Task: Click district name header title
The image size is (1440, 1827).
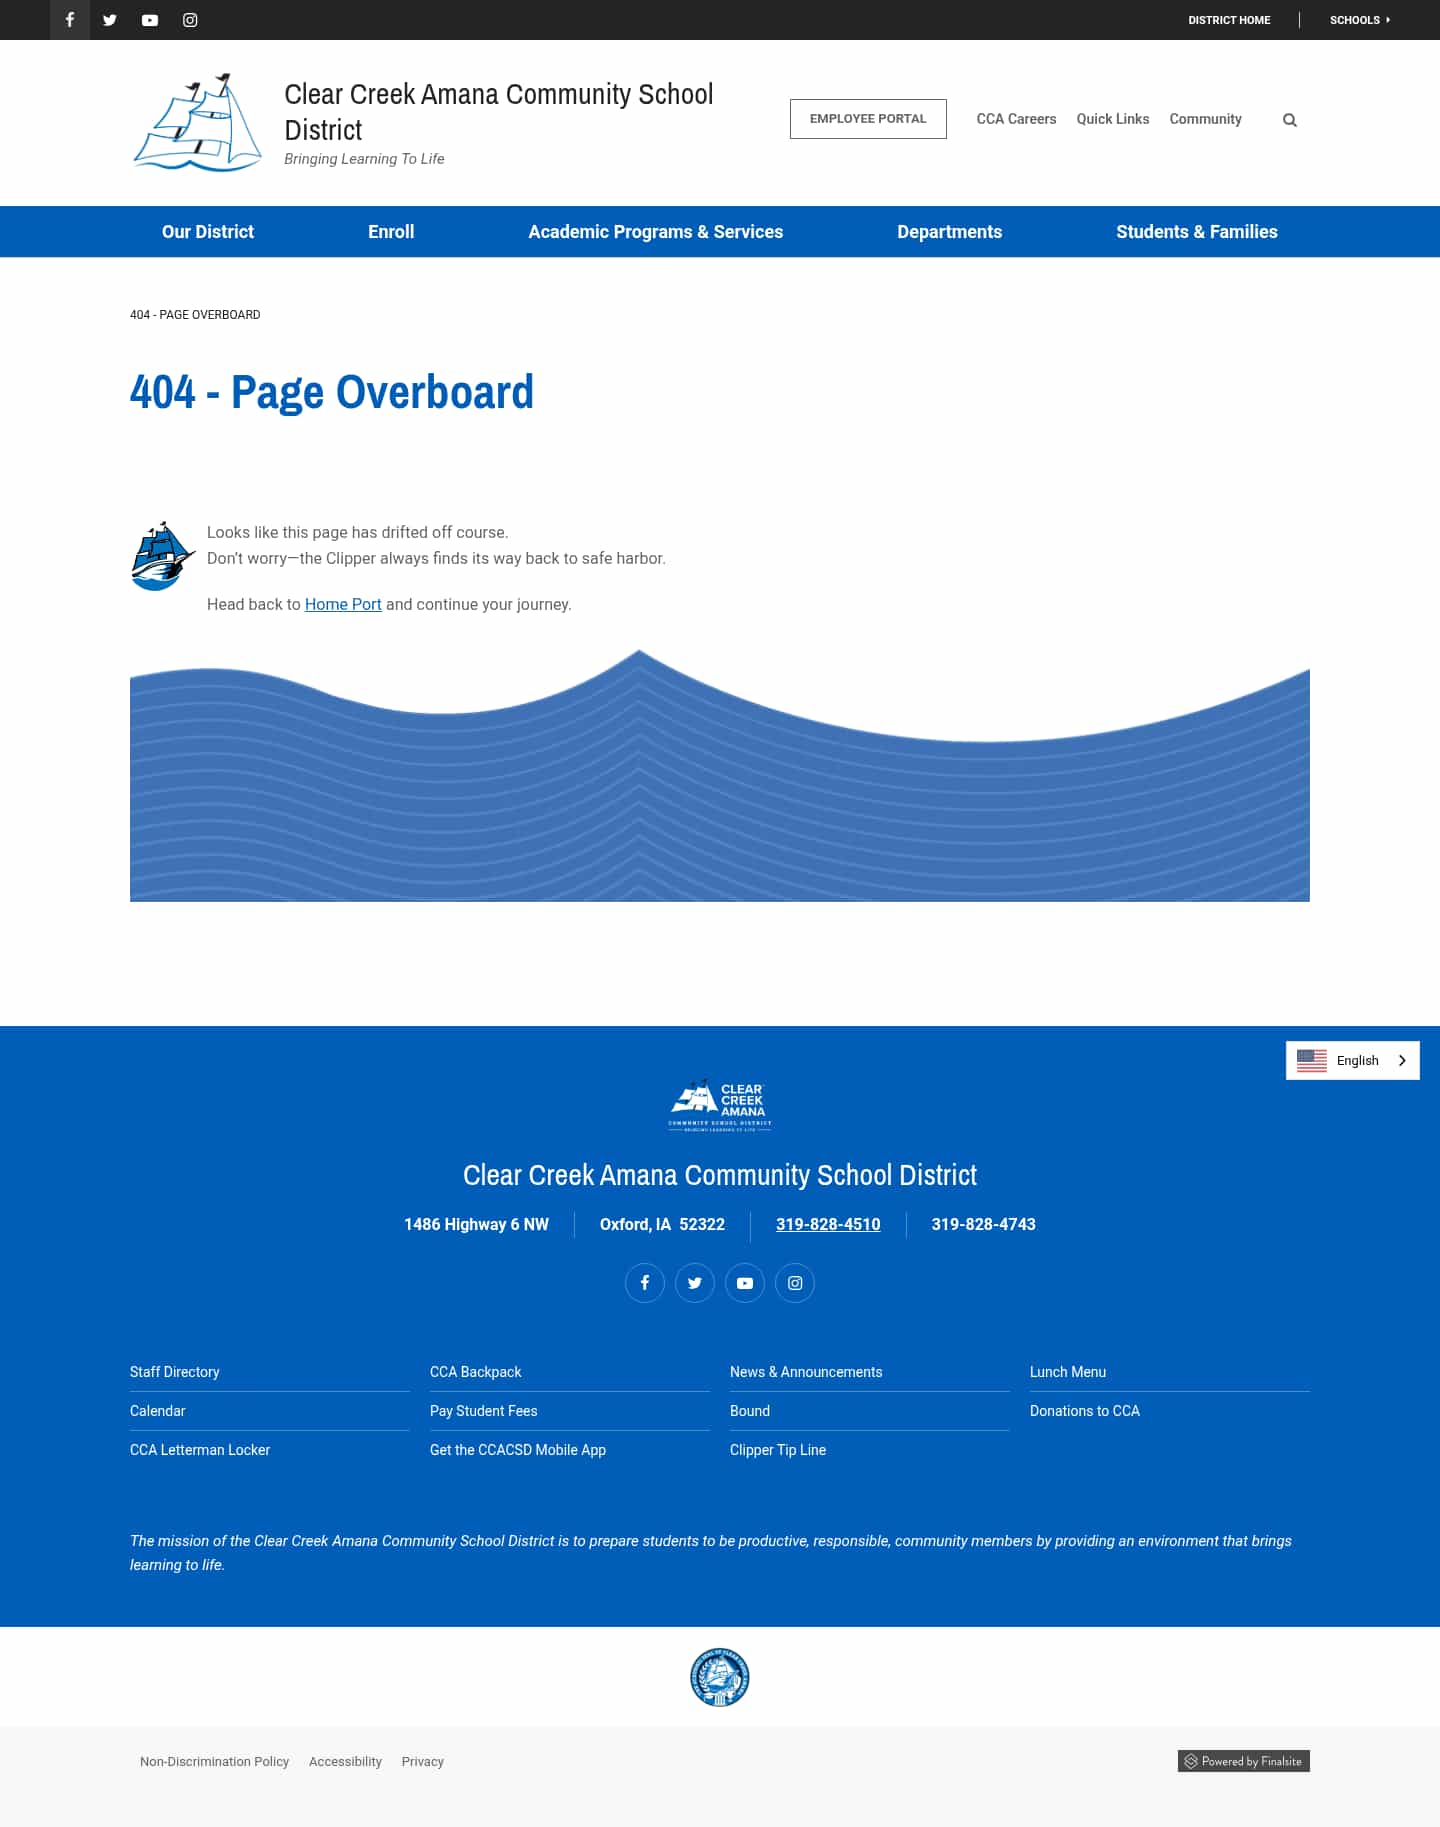Action: [499, 112]
